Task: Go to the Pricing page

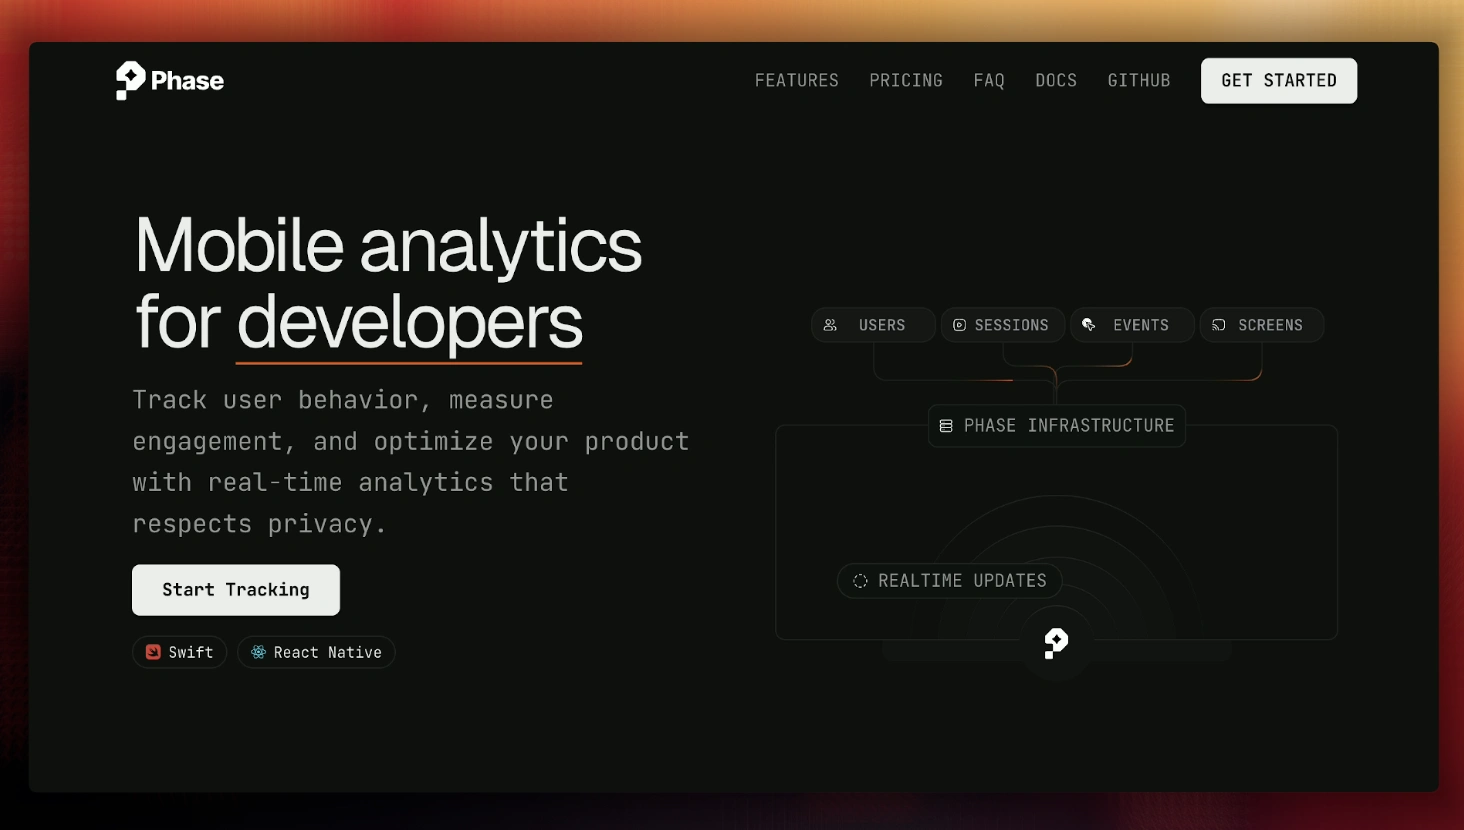Action: point(905,81)
